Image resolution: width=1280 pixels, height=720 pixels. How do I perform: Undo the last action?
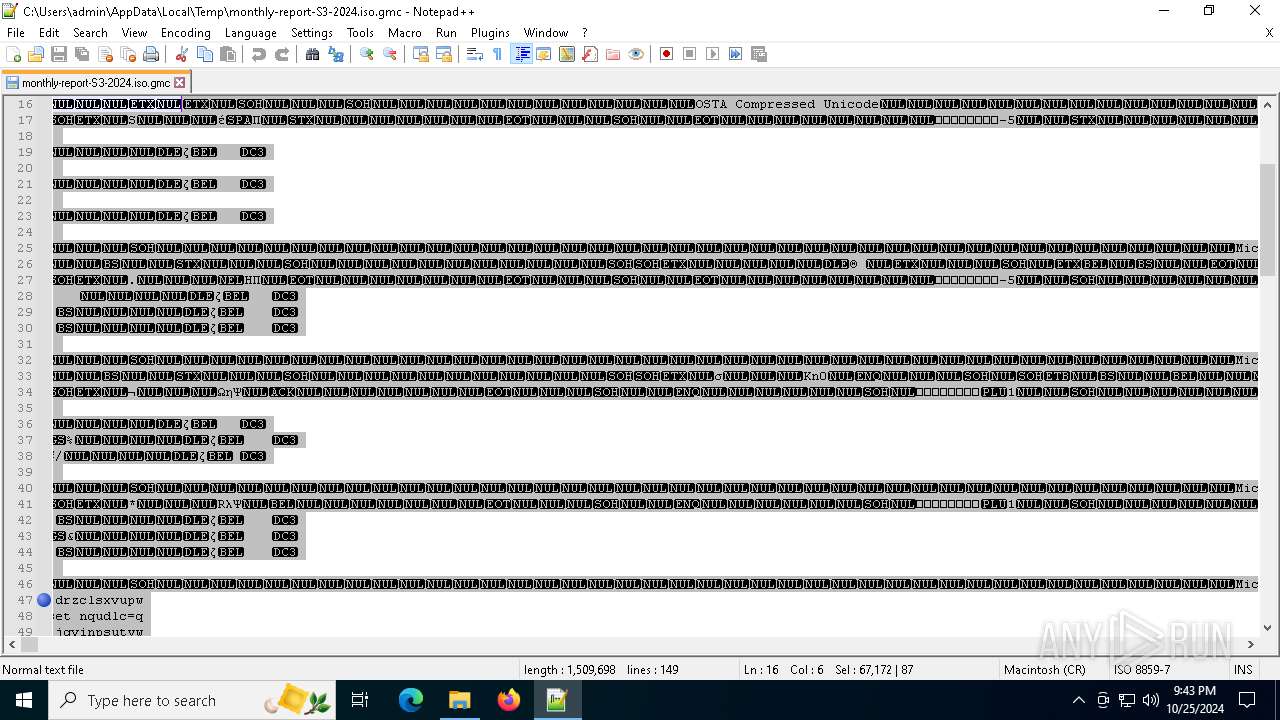259,54
